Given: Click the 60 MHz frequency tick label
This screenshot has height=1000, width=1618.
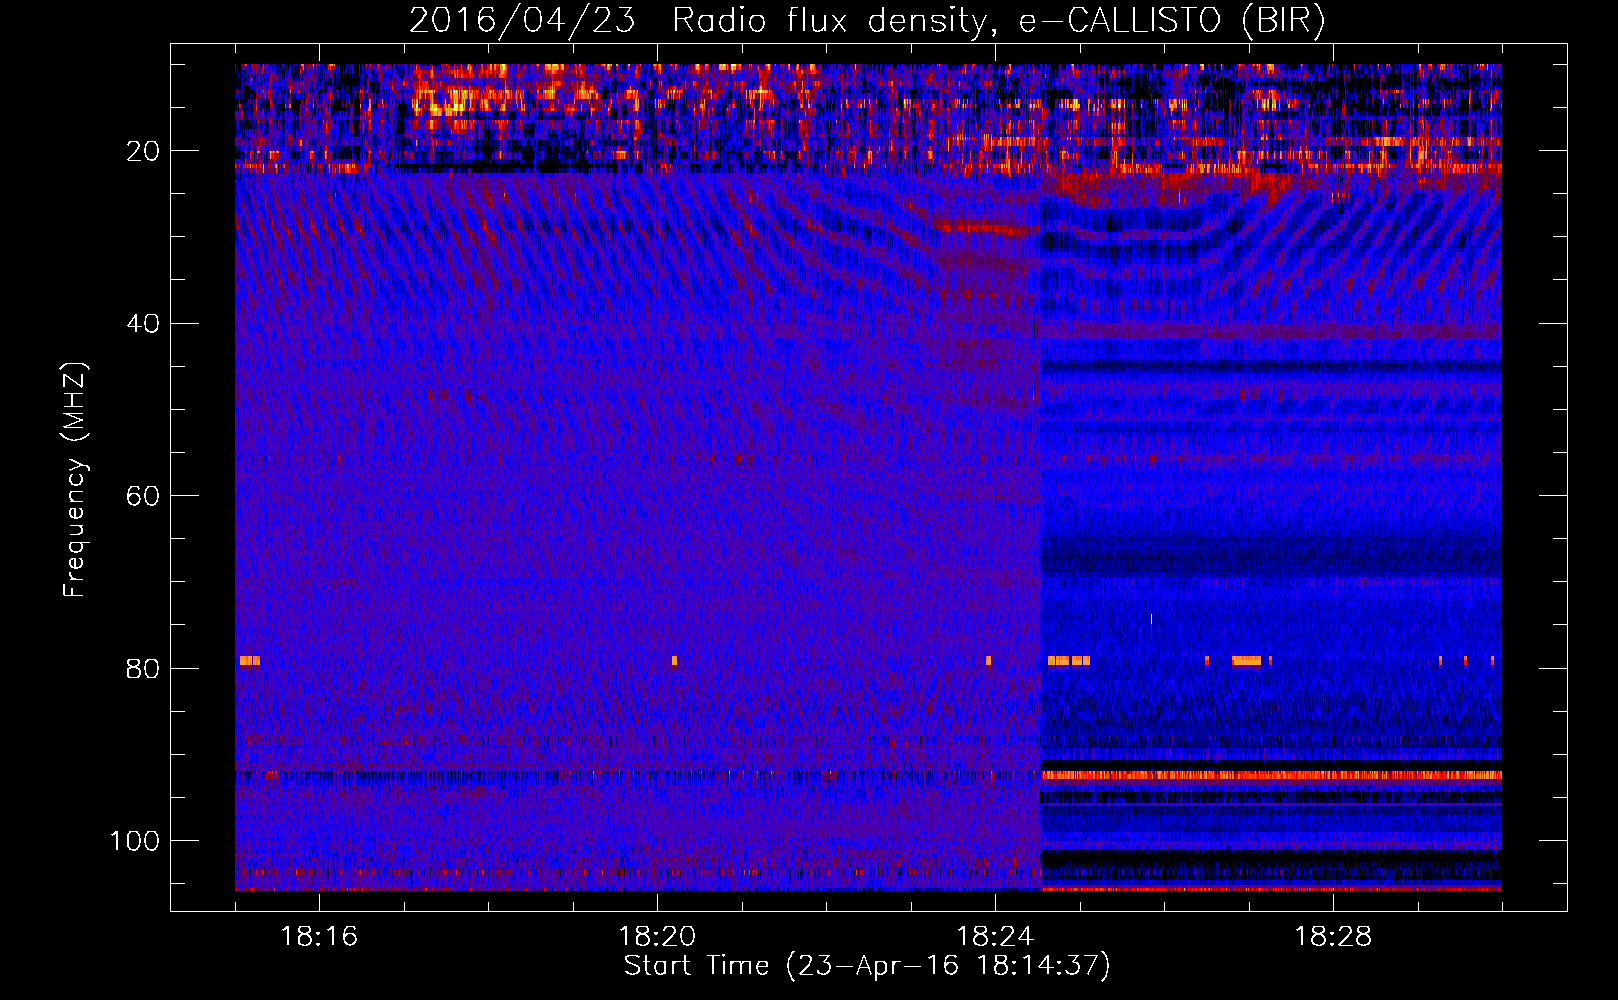Looking at the screenshot, I should pos(143,496).
